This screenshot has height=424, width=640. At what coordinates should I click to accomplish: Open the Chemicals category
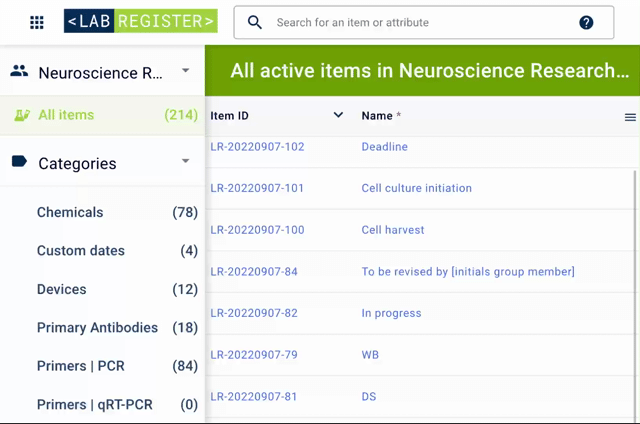(x=117, y=212)
